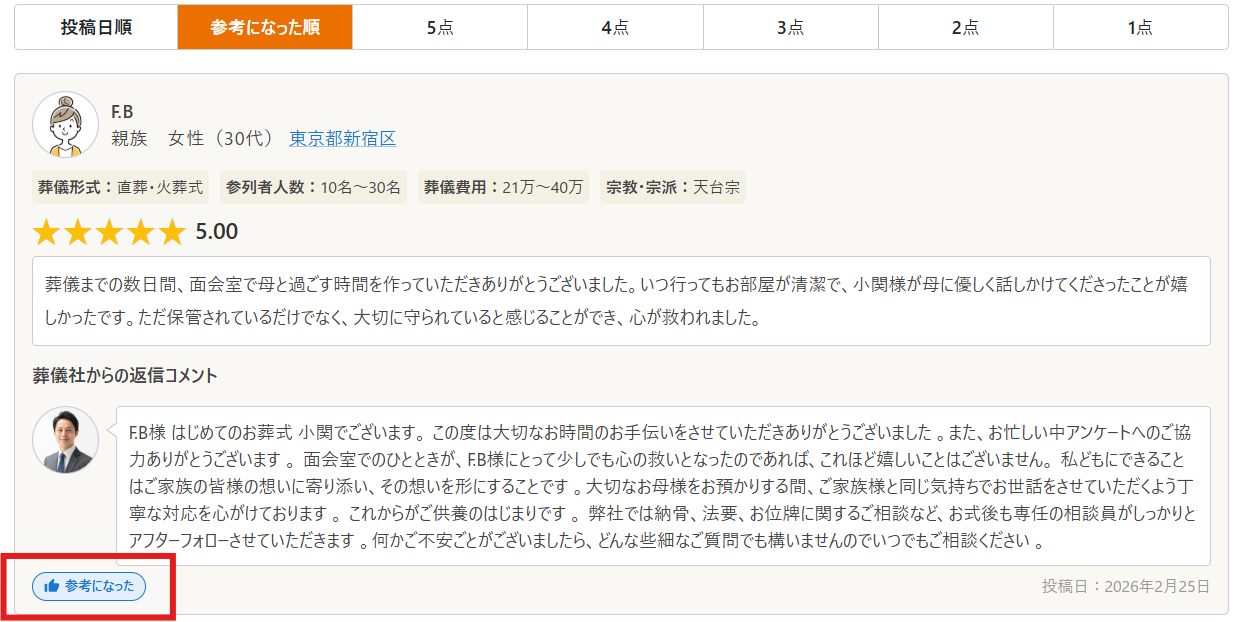Filter reviews by 5点 rating
Image resolution: width=1241 pixels, height=622 pixels.
pos(440,27)
